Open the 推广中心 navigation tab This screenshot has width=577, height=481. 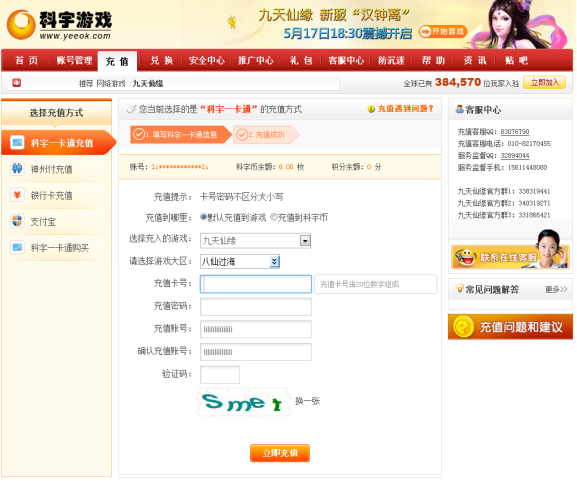point(255,60)
